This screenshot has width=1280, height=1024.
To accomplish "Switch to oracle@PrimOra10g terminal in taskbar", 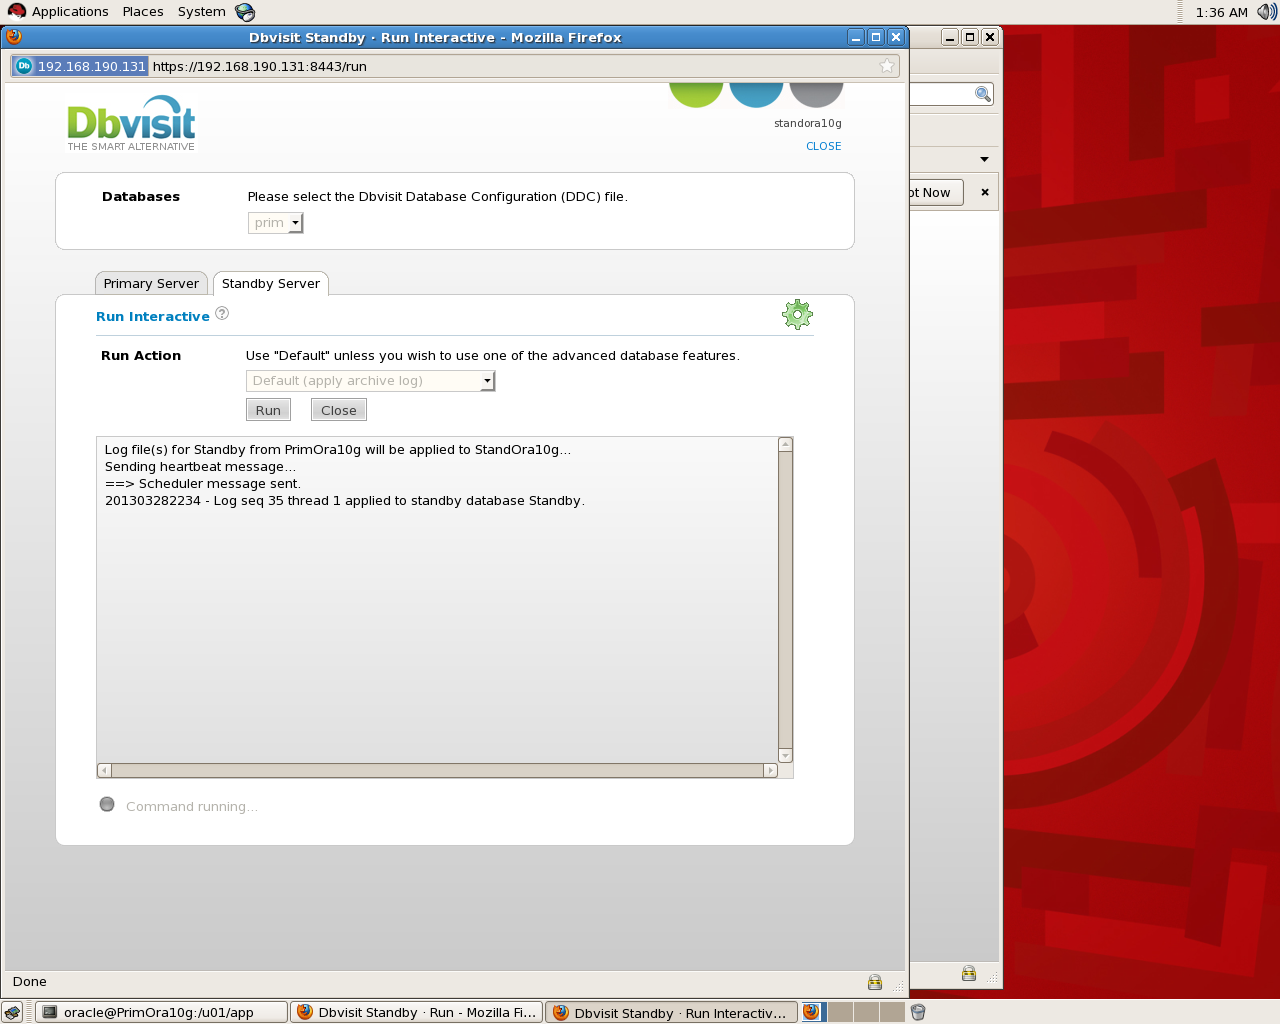I will click(x=160, y=1012).
